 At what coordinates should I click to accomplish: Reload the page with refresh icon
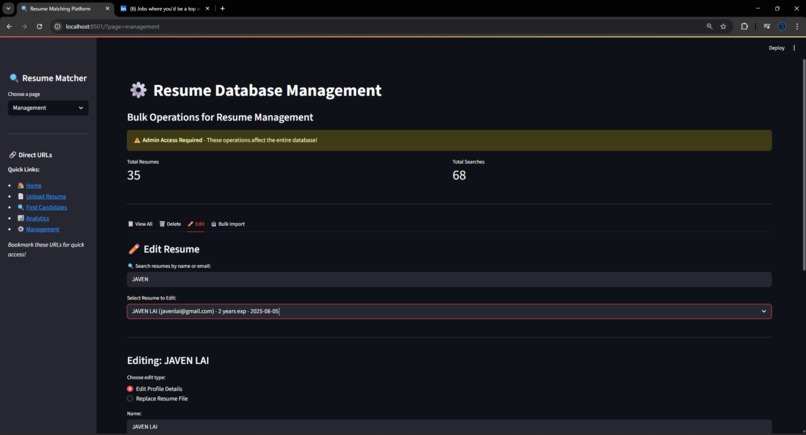39,26
